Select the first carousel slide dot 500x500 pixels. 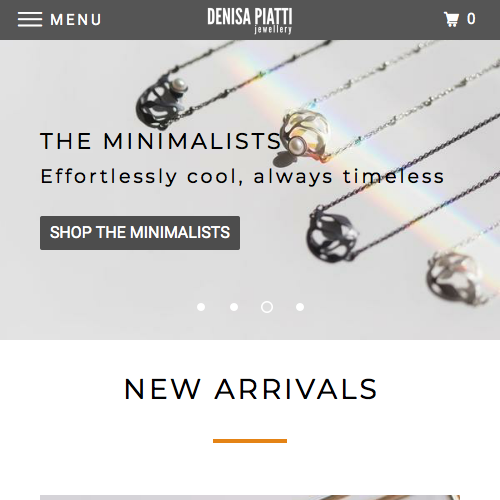(201, 307)
